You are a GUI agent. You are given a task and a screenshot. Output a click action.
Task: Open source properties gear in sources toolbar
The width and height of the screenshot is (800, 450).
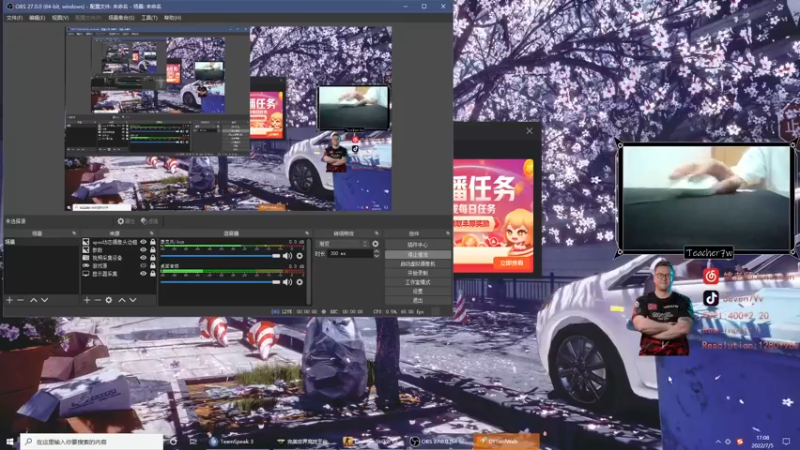click(x=109, y=300)
